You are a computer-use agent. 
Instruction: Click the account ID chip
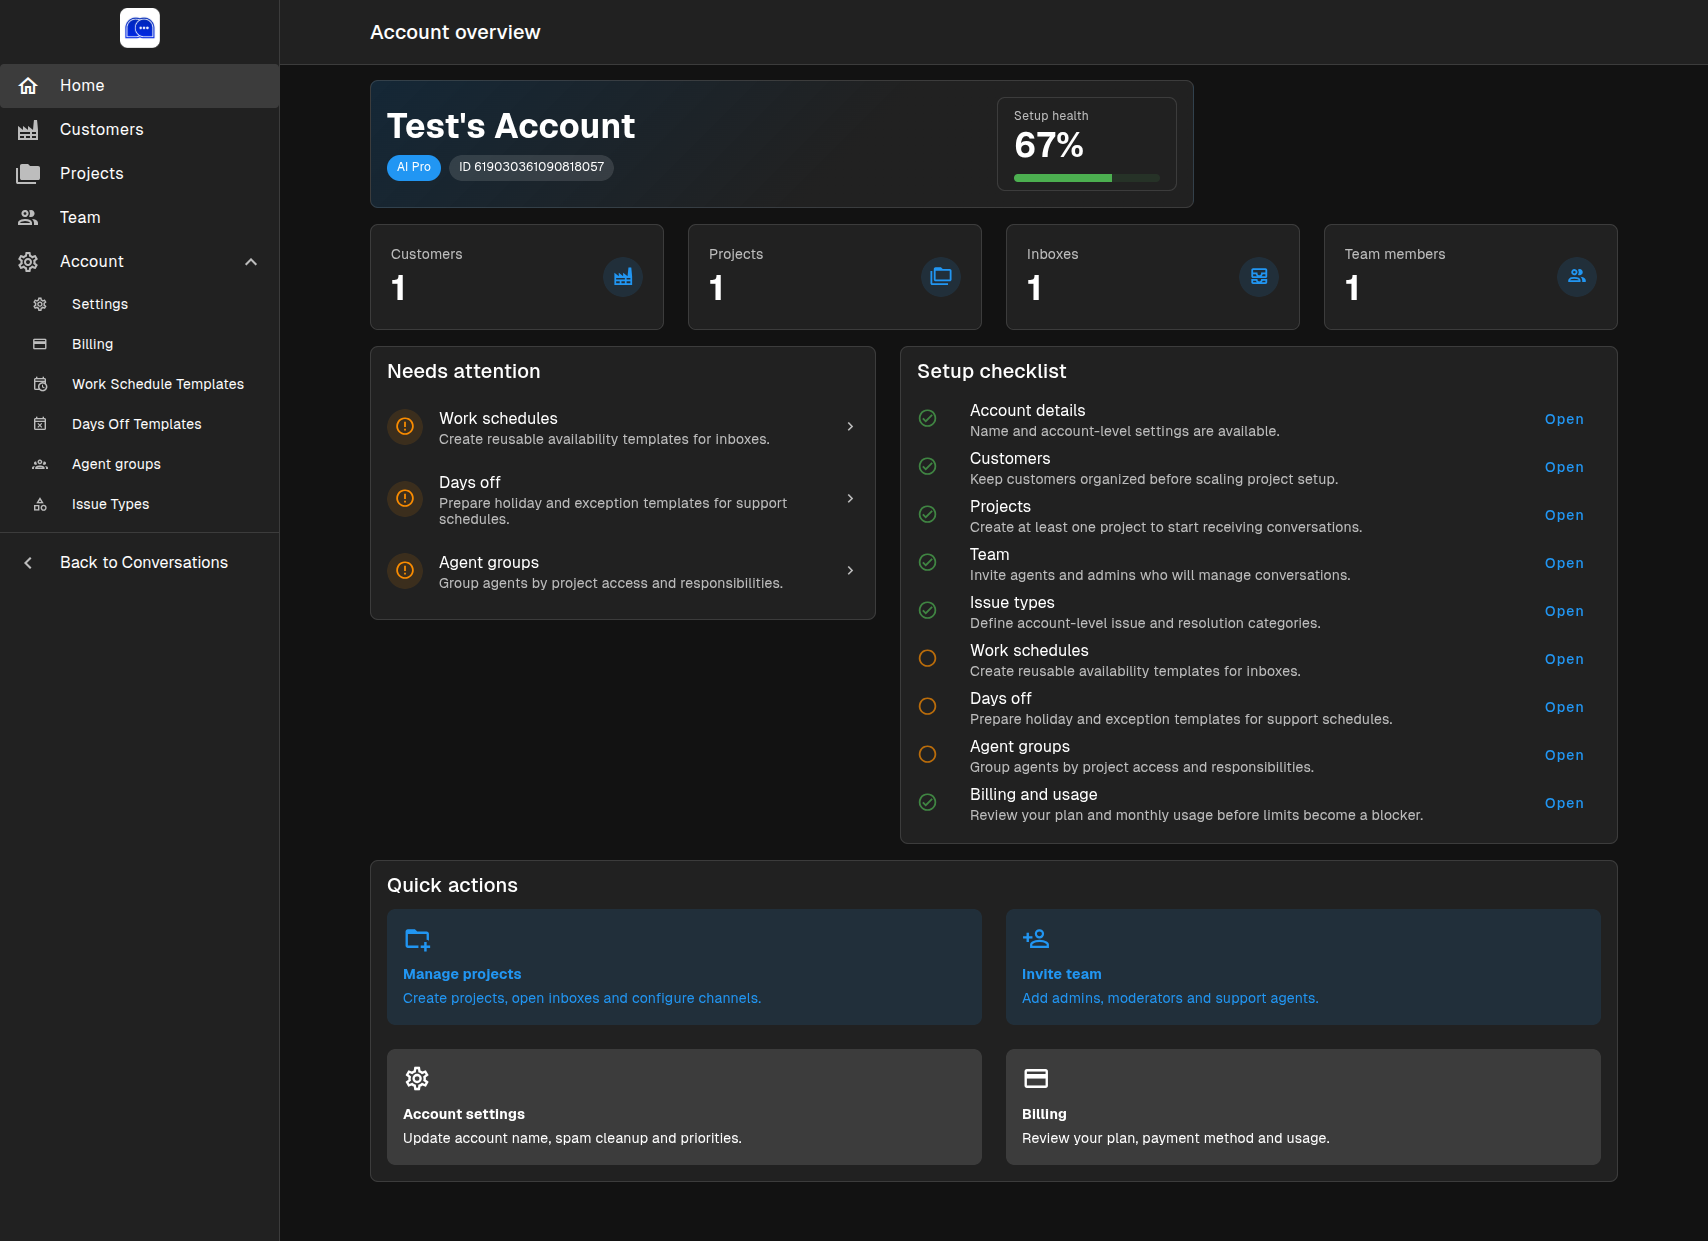click(532, 168)
